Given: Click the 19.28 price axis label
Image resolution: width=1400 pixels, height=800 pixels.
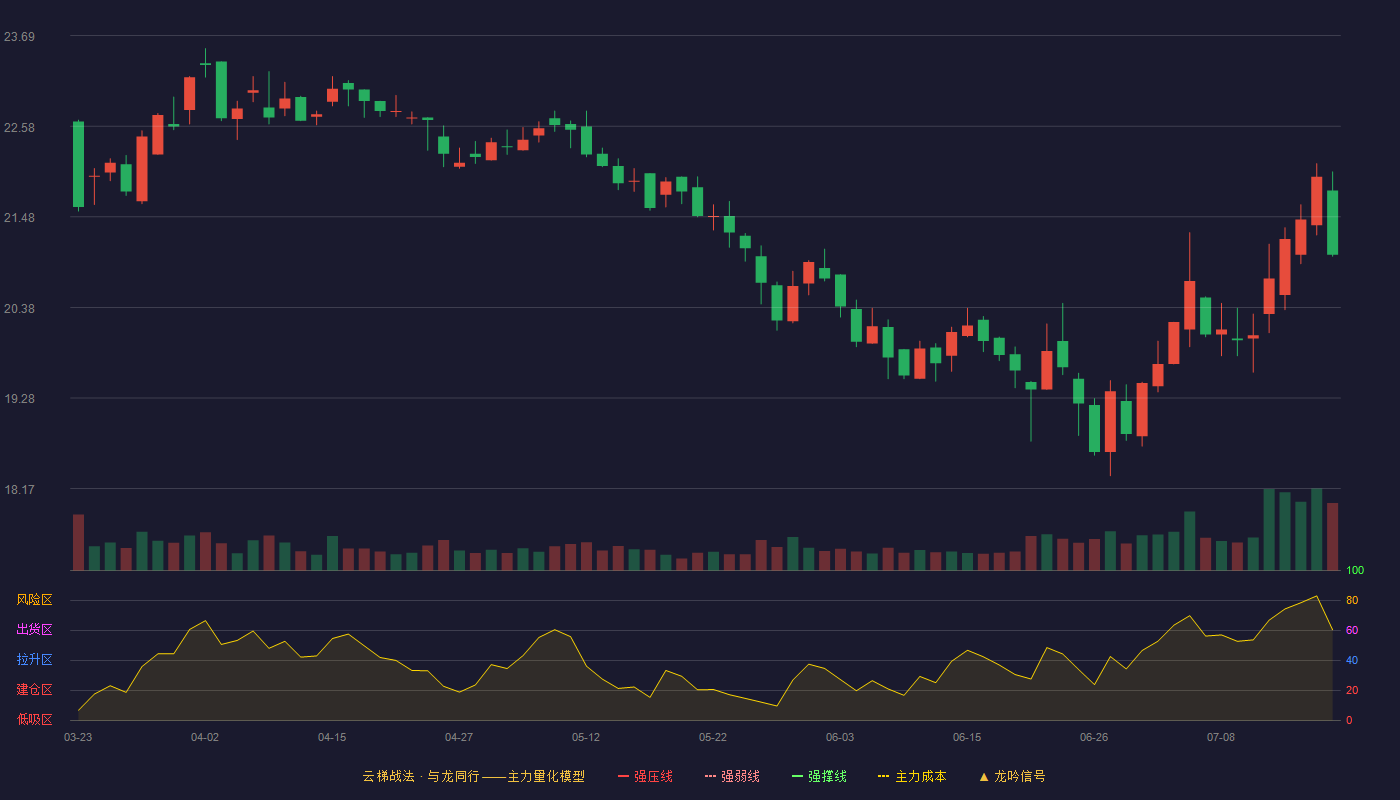Looking at the screenshot, I should tap(19, 399).
